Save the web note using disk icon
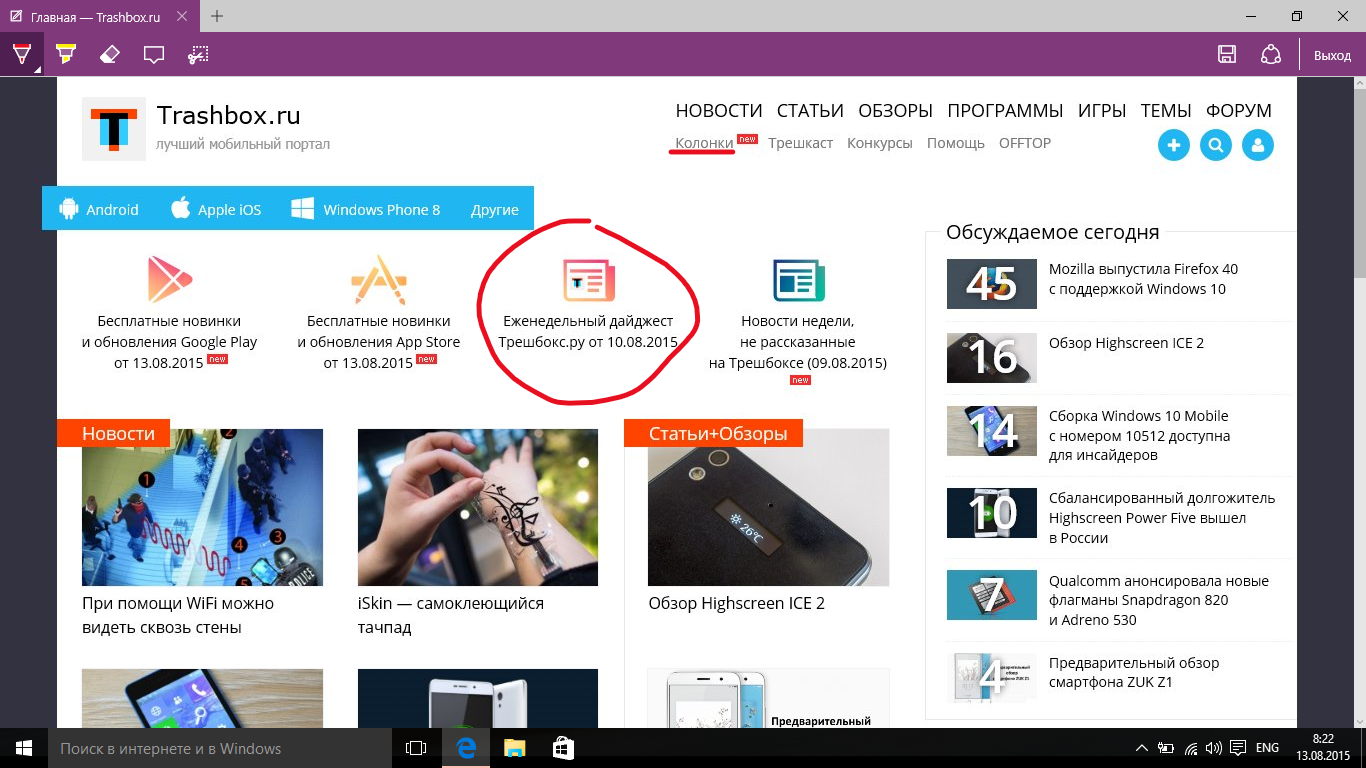Screen dimensions: 1366x768 coord(1226,55)
